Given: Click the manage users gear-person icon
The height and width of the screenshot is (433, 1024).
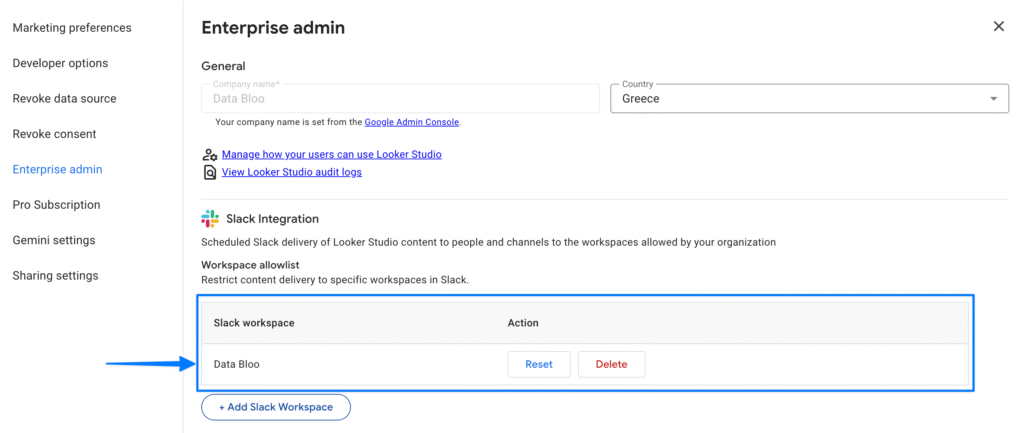Looking at the screenshot, I should (x=210, y=155).
